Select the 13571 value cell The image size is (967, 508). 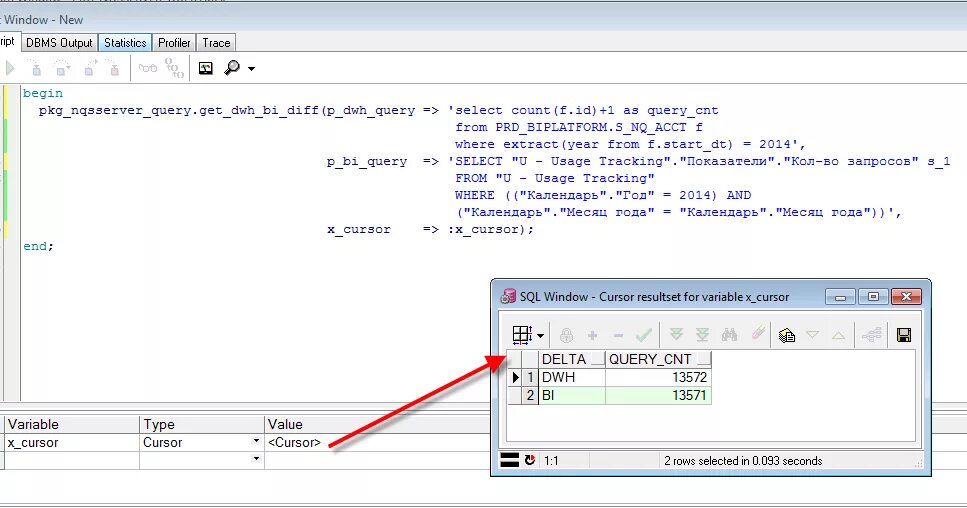[x=658, y=395]
